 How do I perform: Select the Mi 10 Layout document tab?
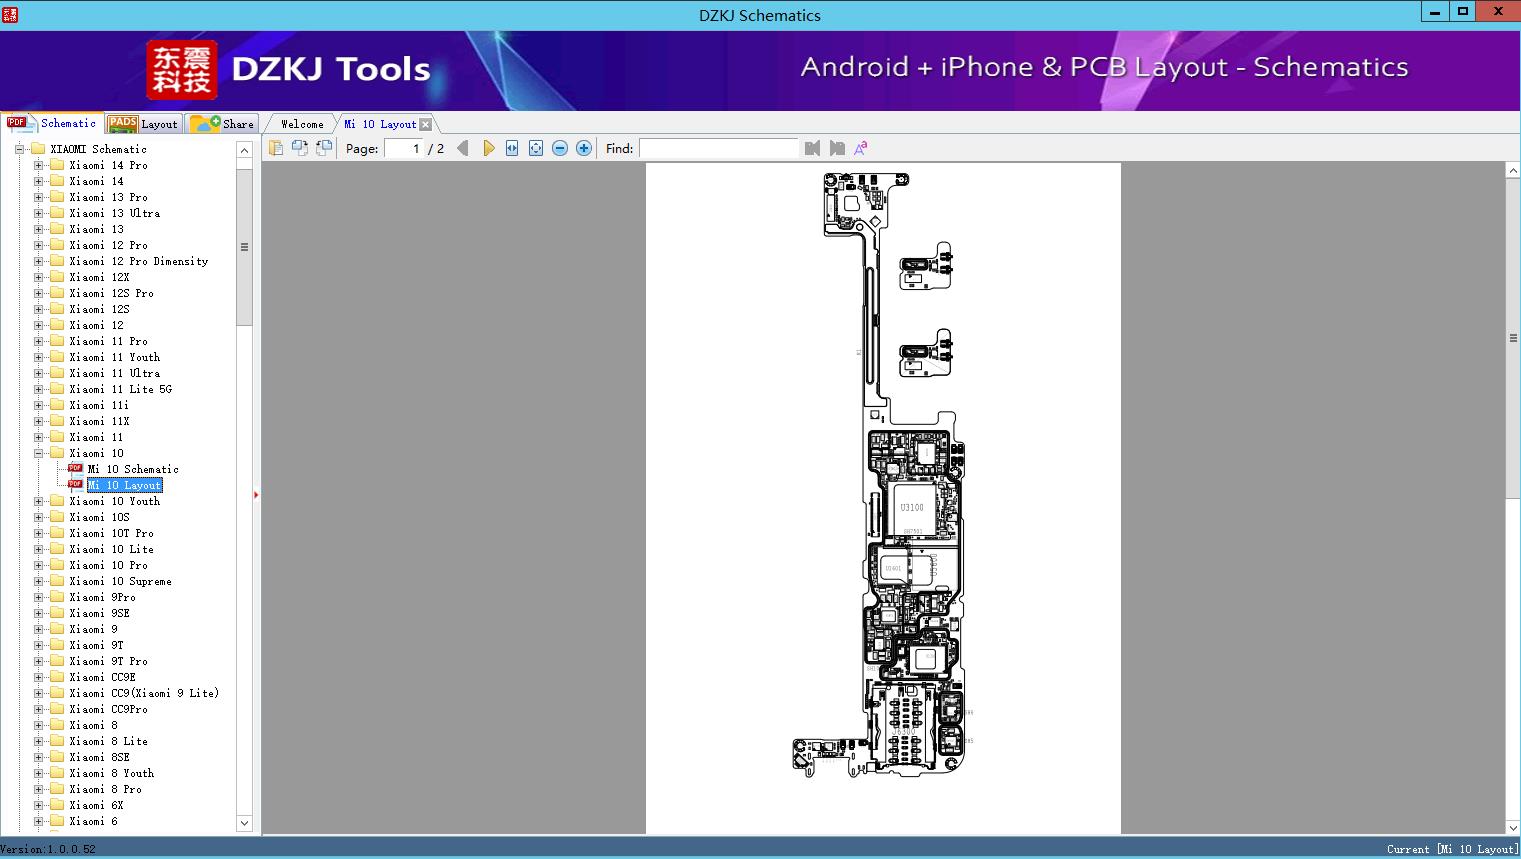(380, 124)
